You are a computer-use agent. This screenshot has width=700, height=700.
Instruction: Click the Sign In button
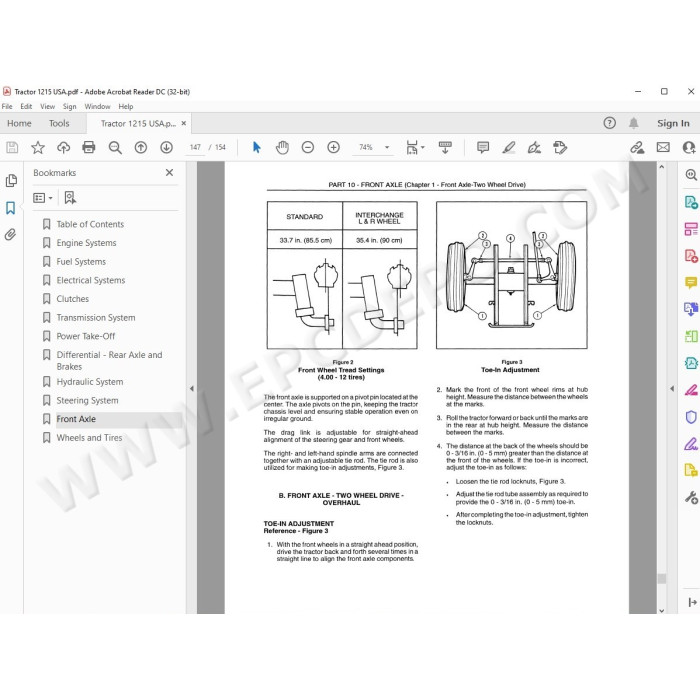point(673,123)
